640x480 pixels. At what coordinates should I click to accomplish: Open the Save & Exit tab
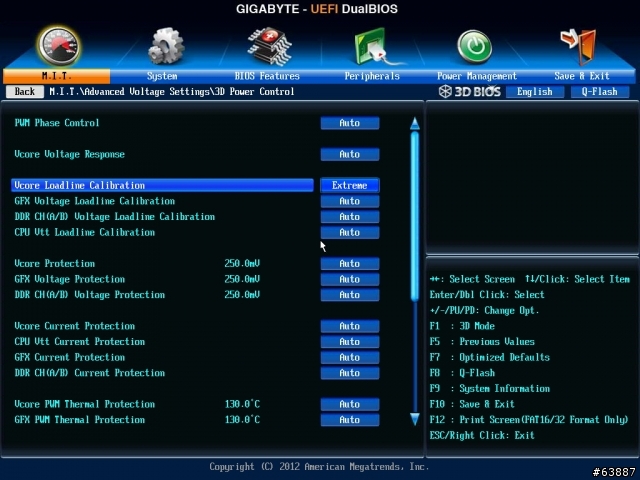tap(582, 76)
